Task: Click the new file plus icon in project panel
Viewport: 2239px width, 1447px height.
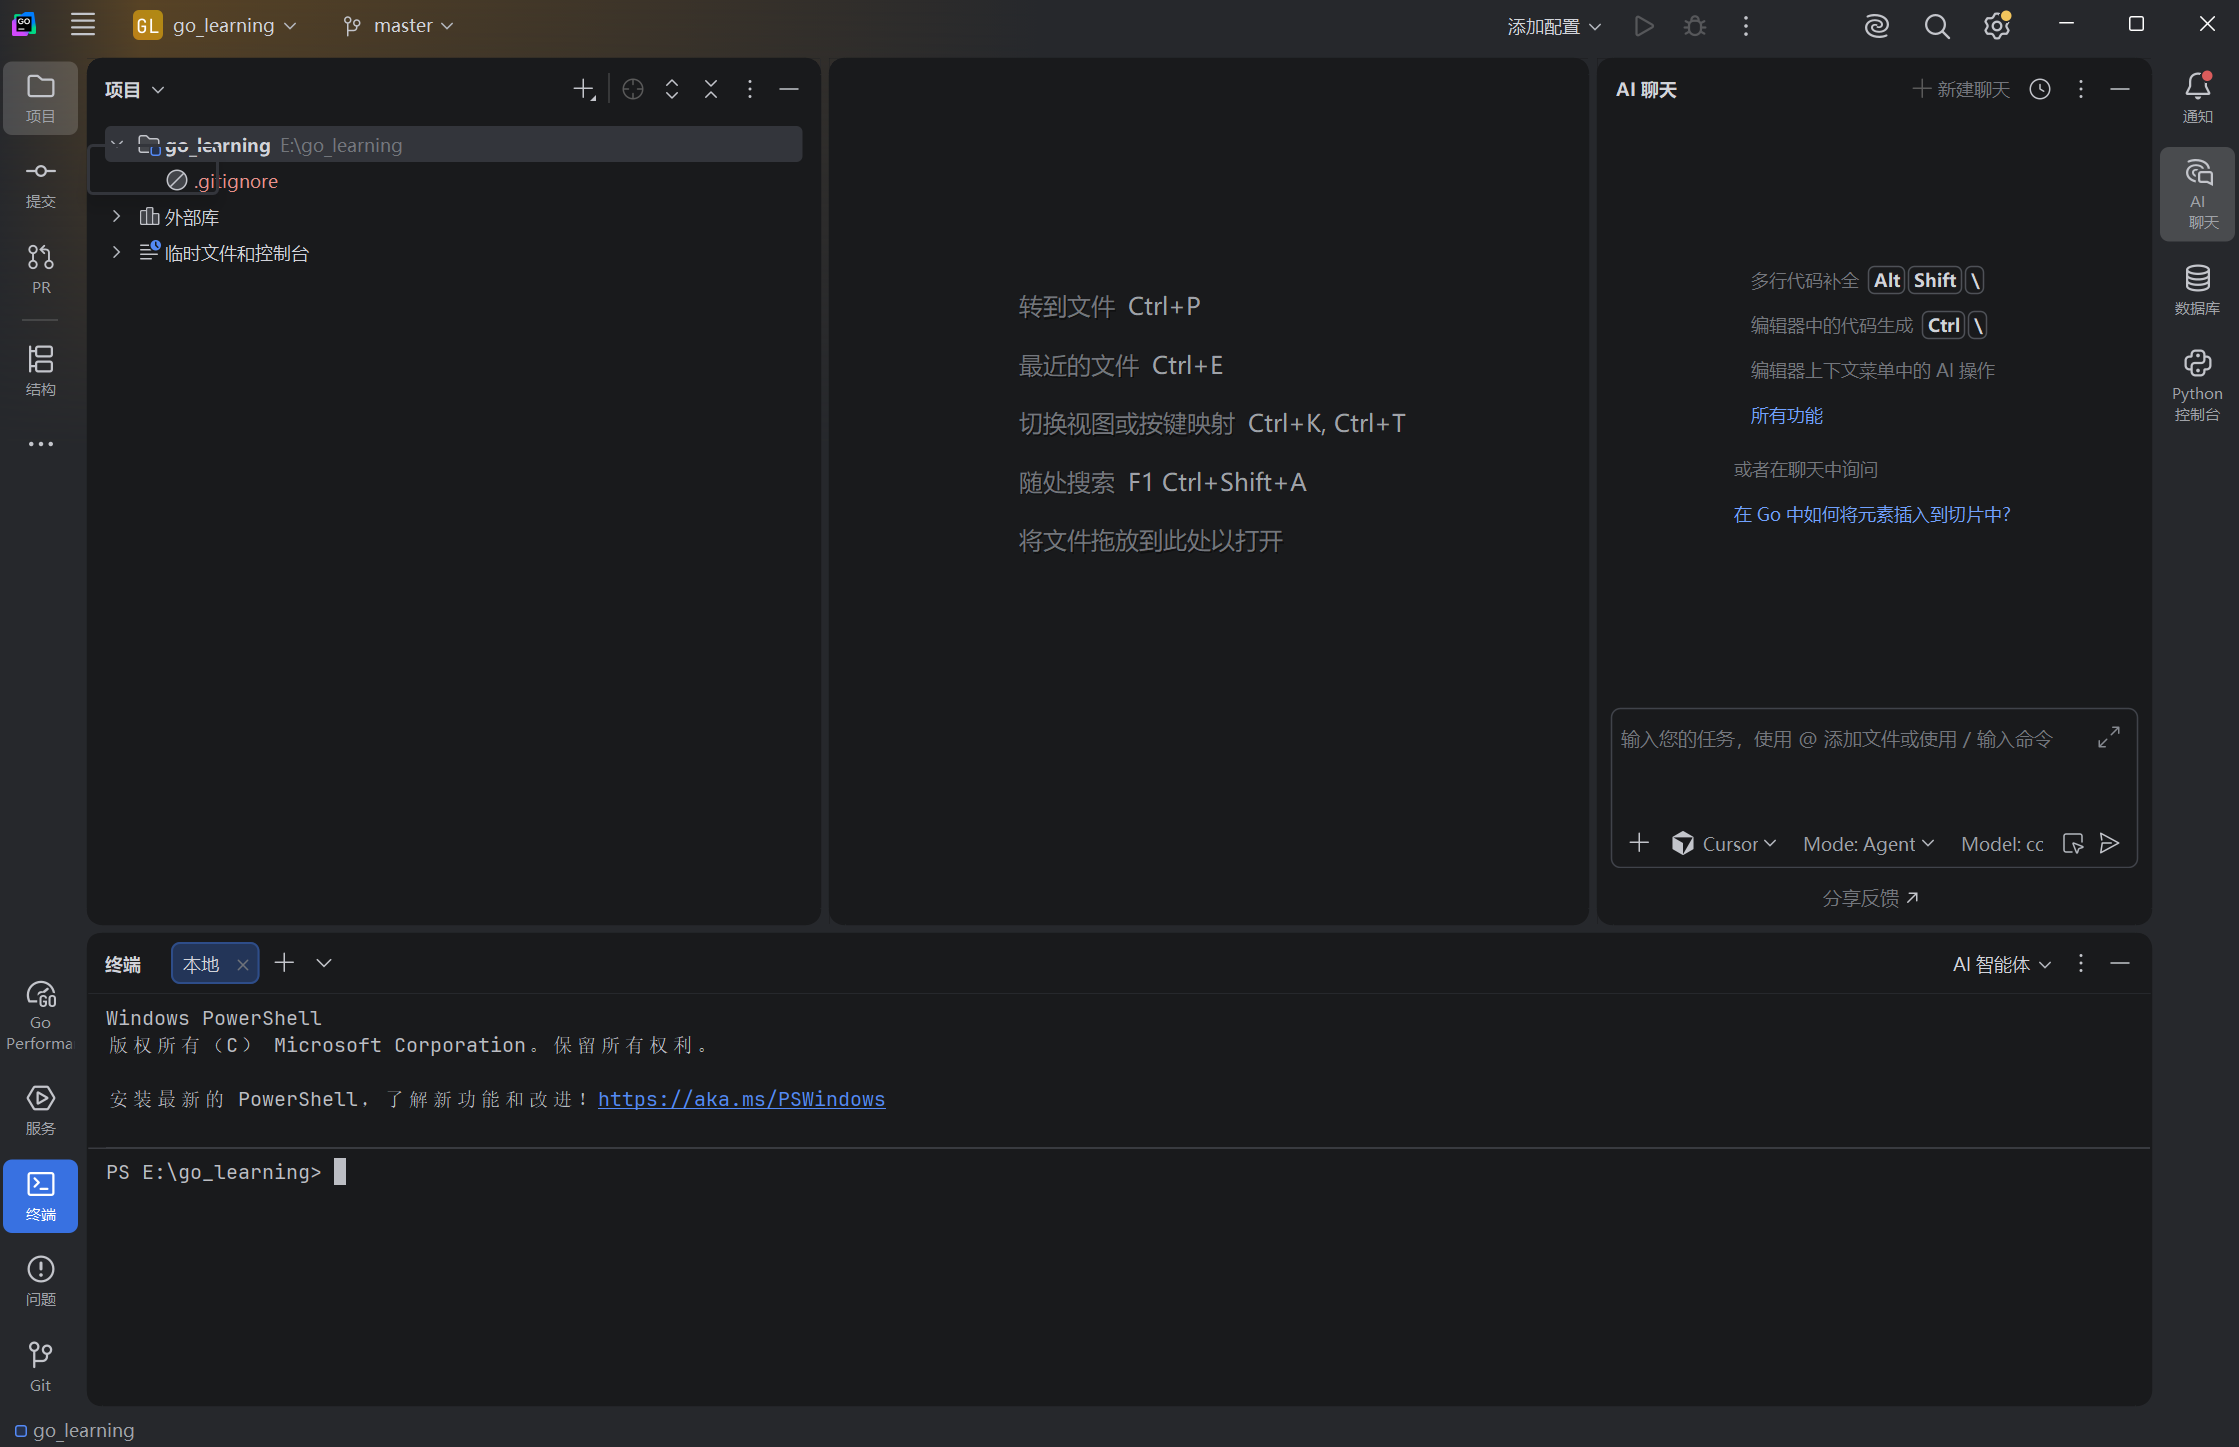Action: tap(585, 90)
